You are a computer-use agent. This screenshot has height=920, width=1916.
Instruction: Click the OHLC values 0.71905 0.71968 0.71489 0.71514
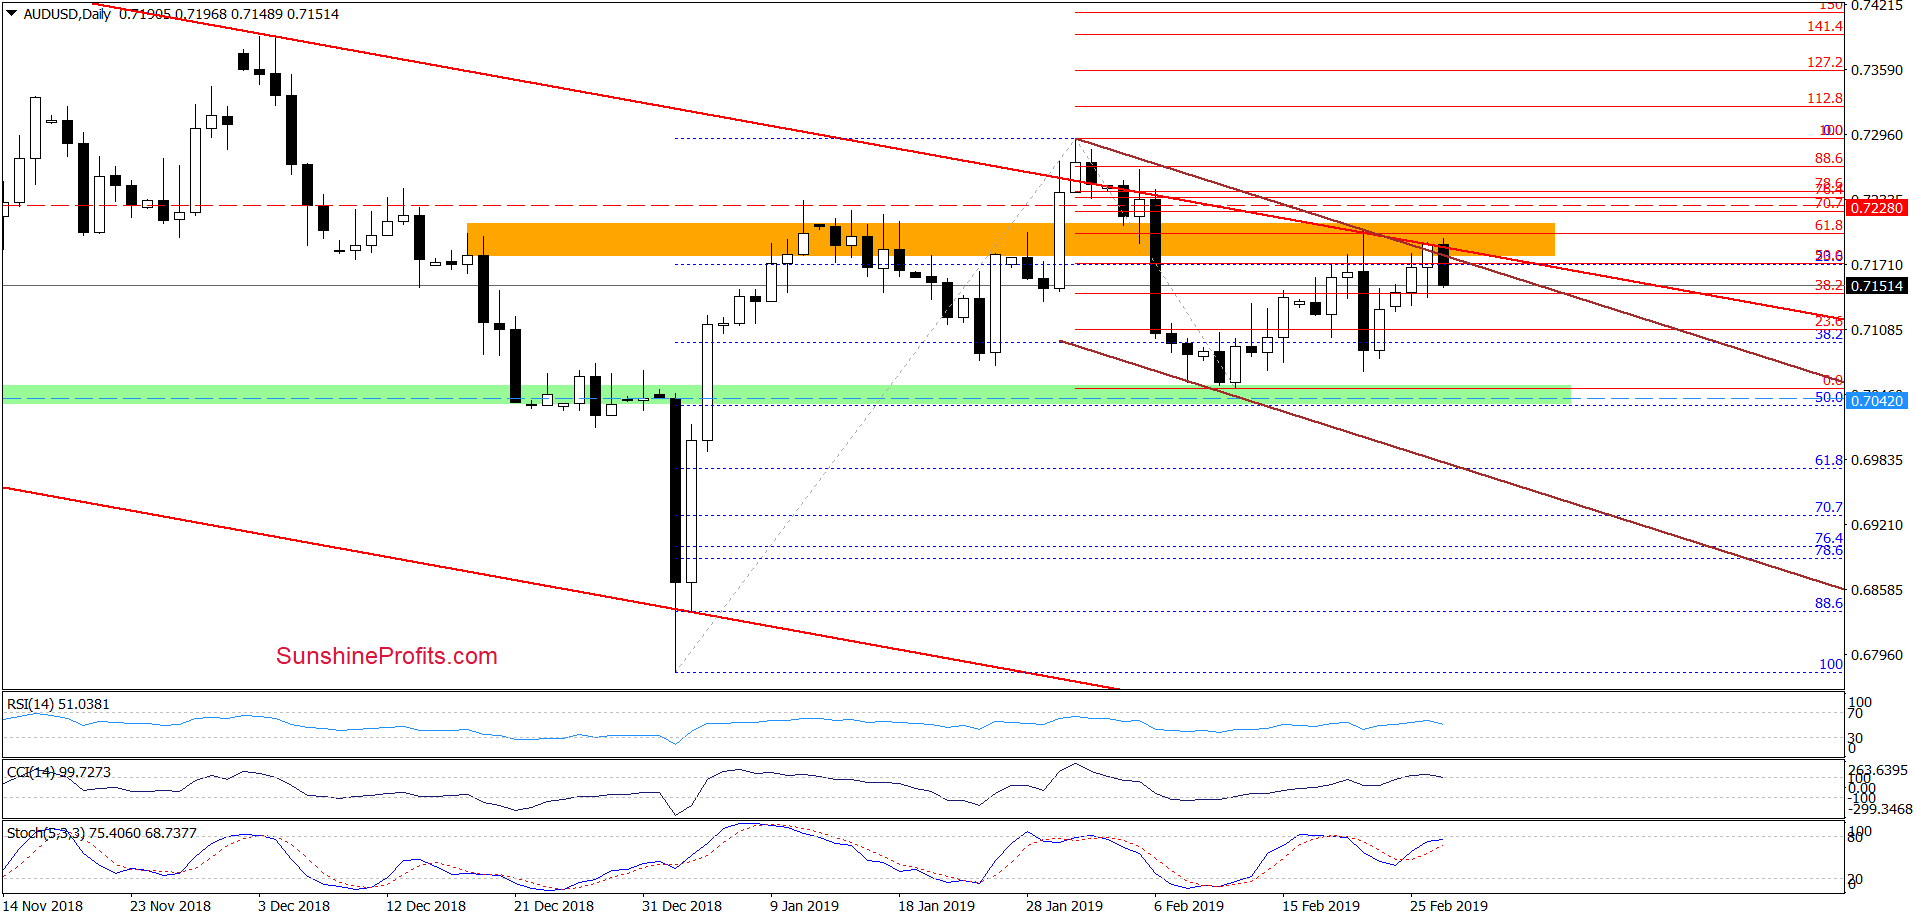(229, 14)
